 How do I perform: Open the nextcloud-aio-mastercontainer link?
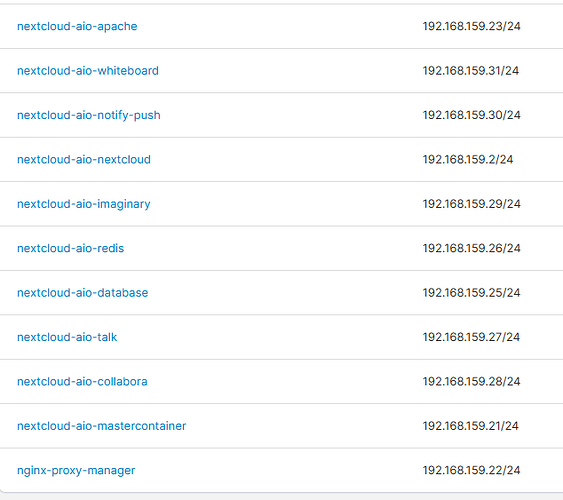(x=102, y=426)
